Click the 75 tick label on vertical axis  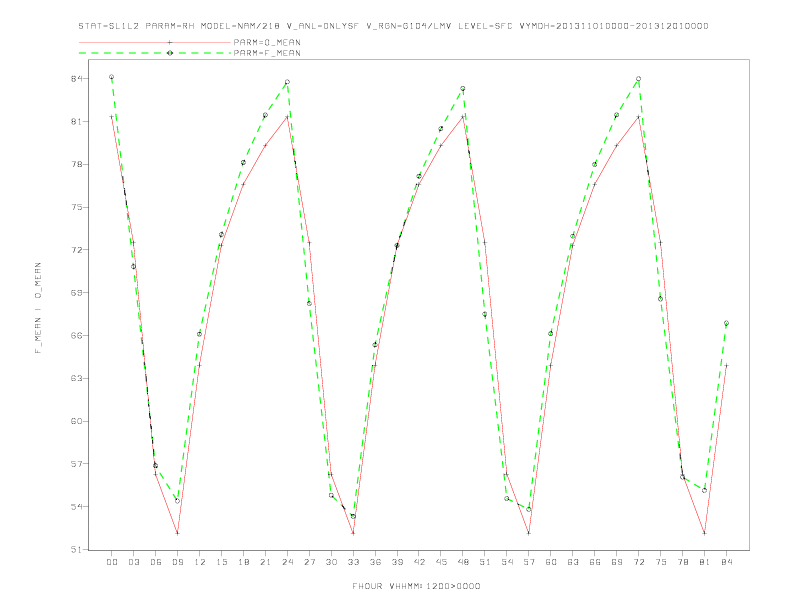pos(77,207)
